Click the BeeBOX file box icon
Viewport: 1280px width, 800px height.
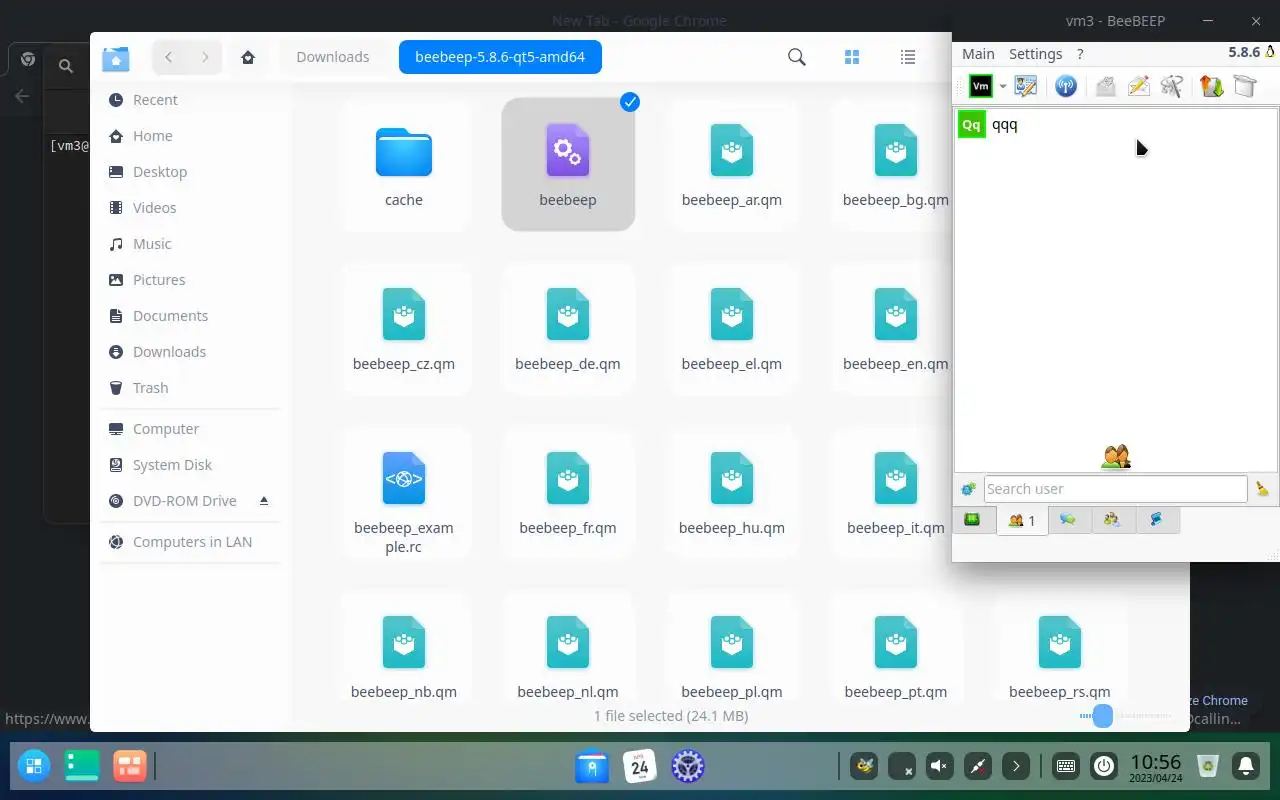[1245, 86]
